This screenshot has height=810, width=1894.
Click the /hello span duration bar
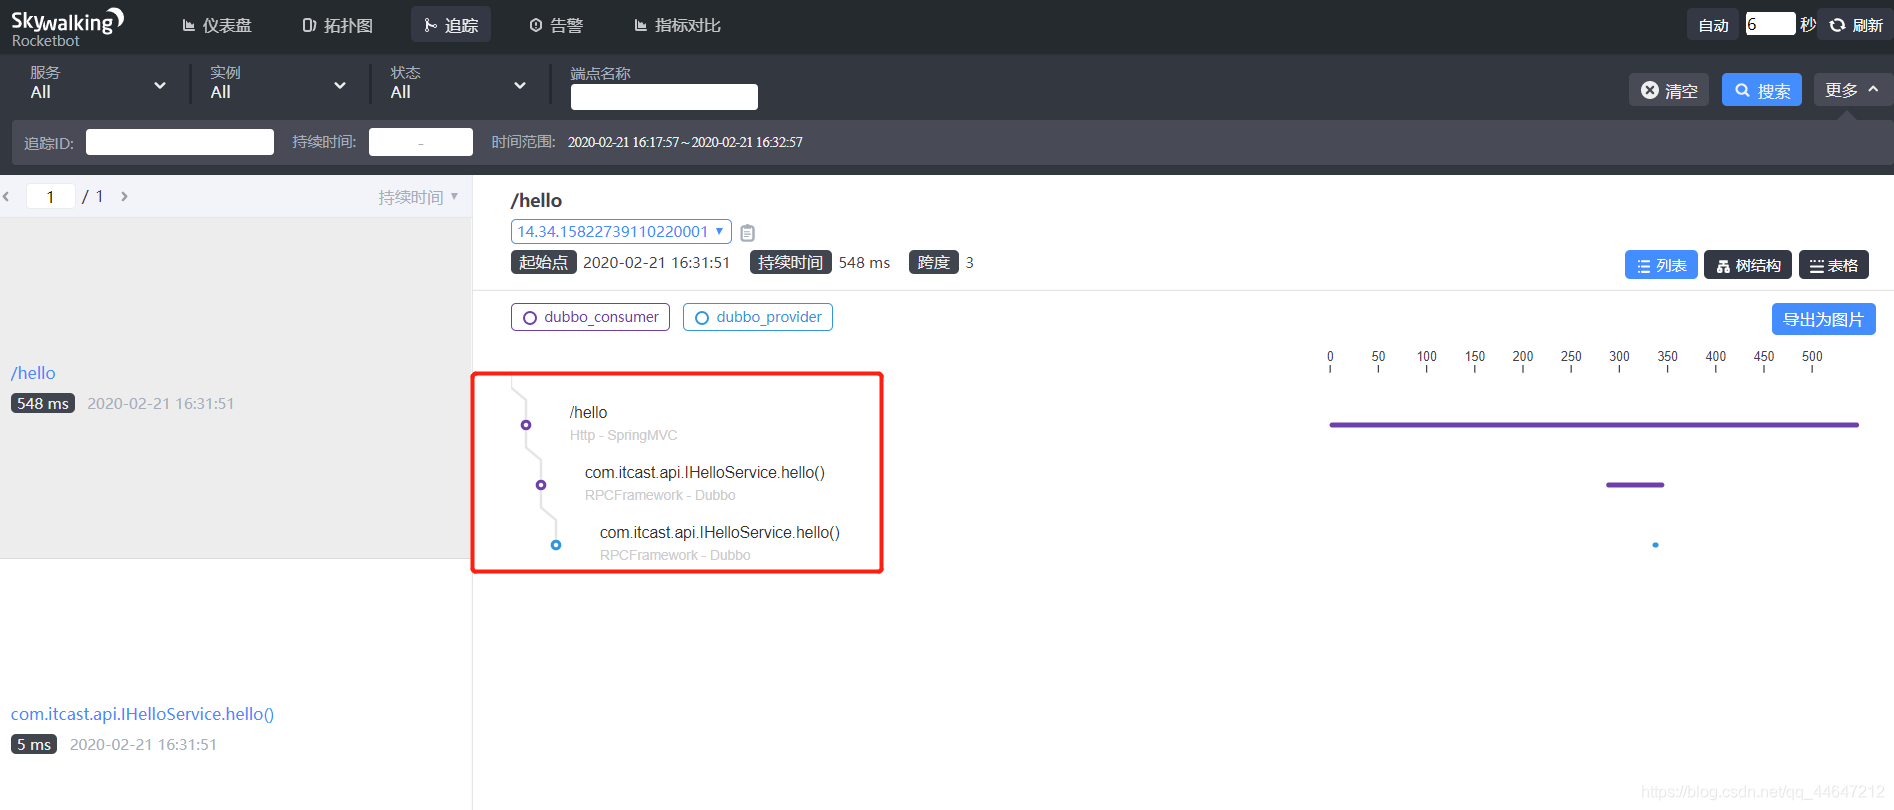pos(1594,425)
